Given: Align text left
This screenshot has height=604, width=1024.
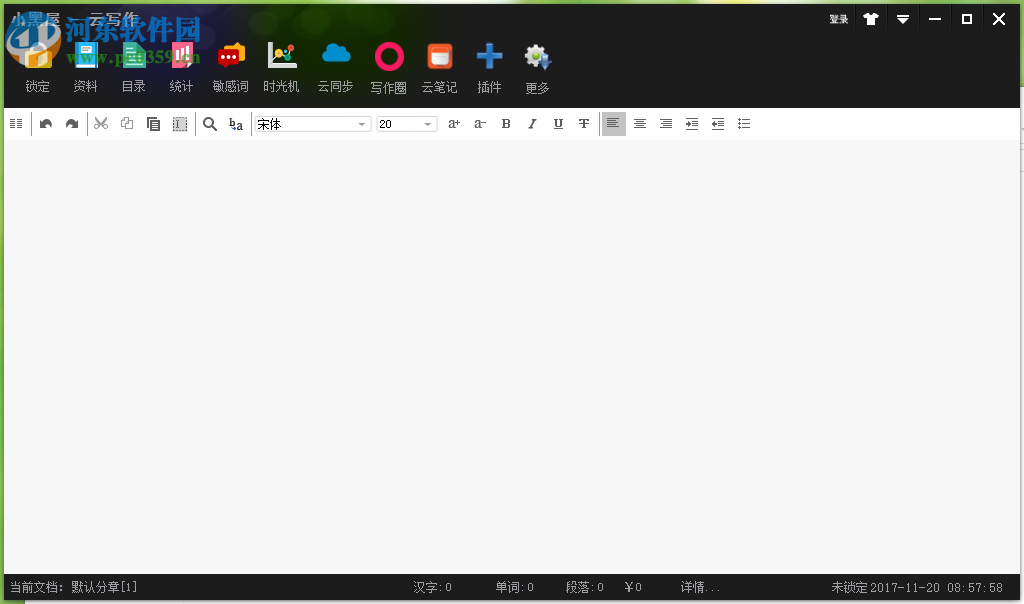Looking at the screenshot, I should pyautogui.click(x=613, y=123).
